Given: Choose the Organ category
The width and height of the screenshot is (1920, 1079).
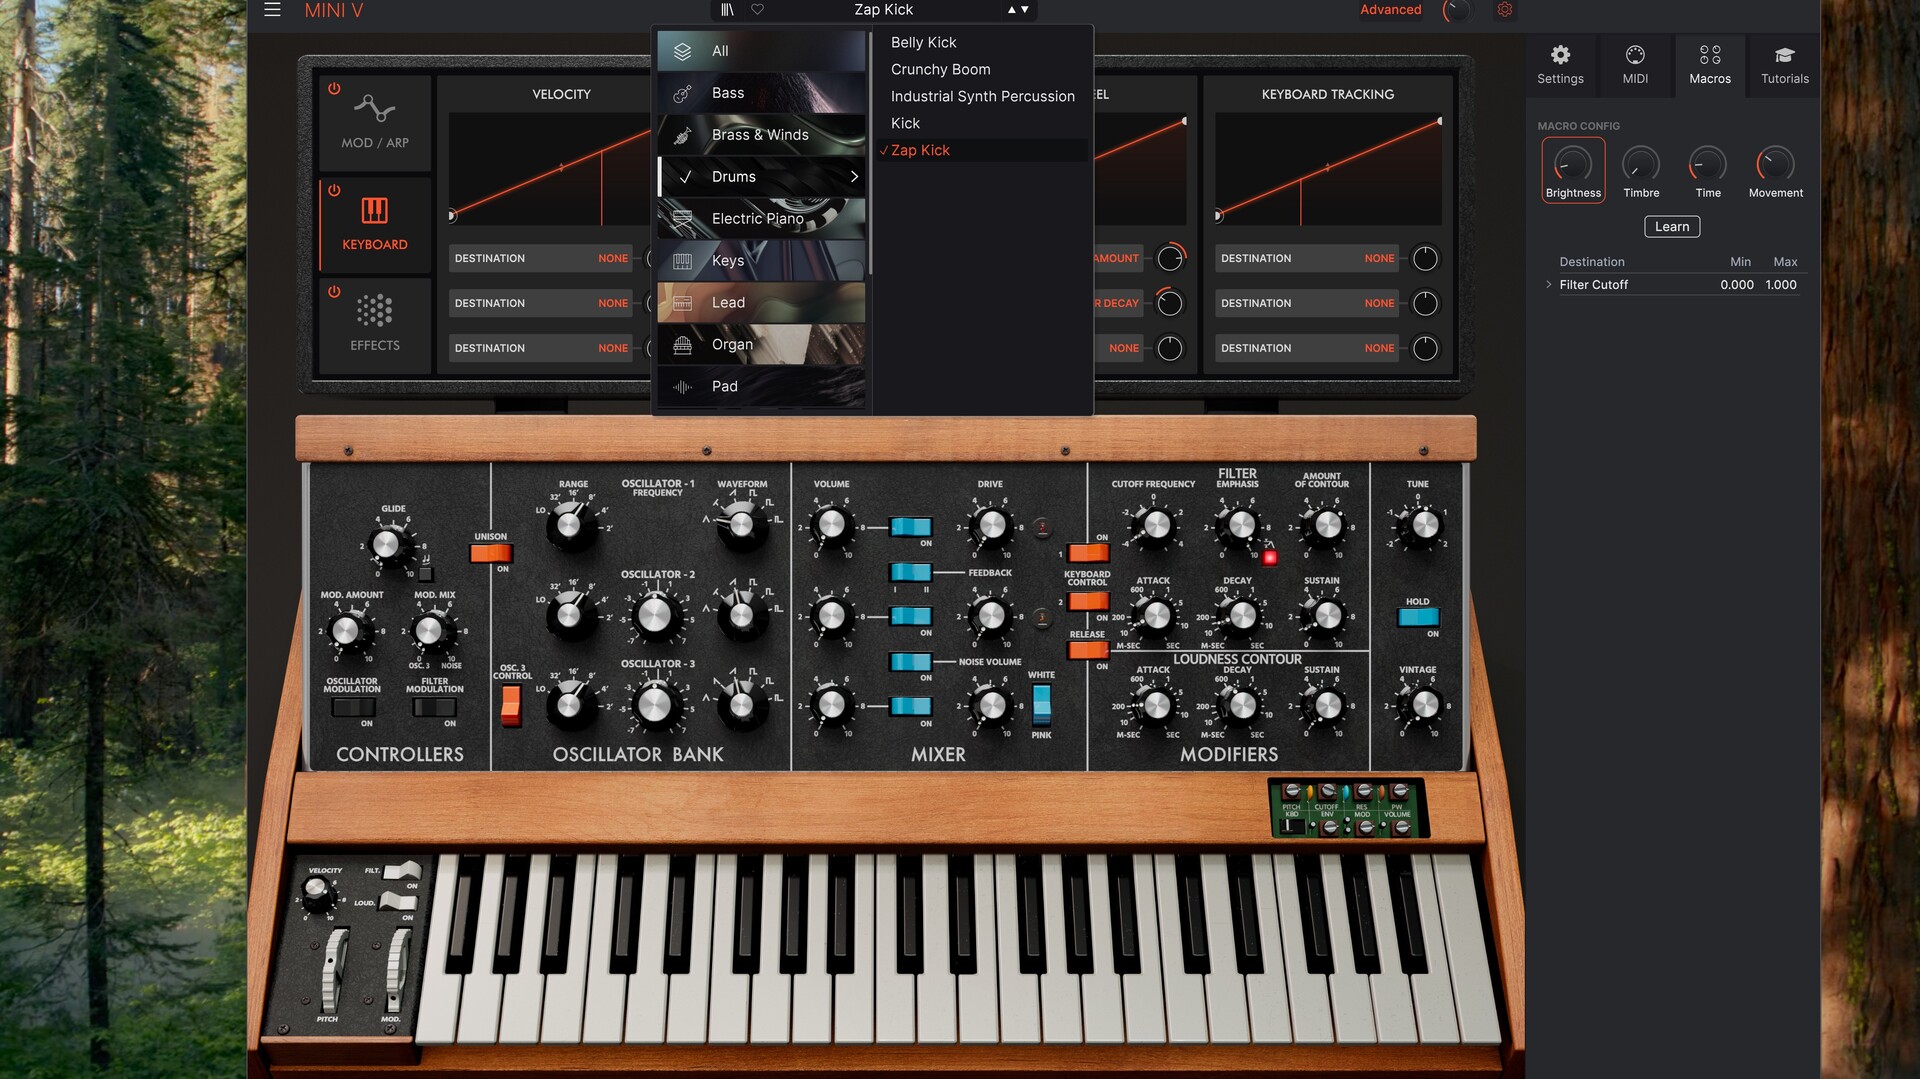Looking at the screenshot, I should [x=761, y=345].
